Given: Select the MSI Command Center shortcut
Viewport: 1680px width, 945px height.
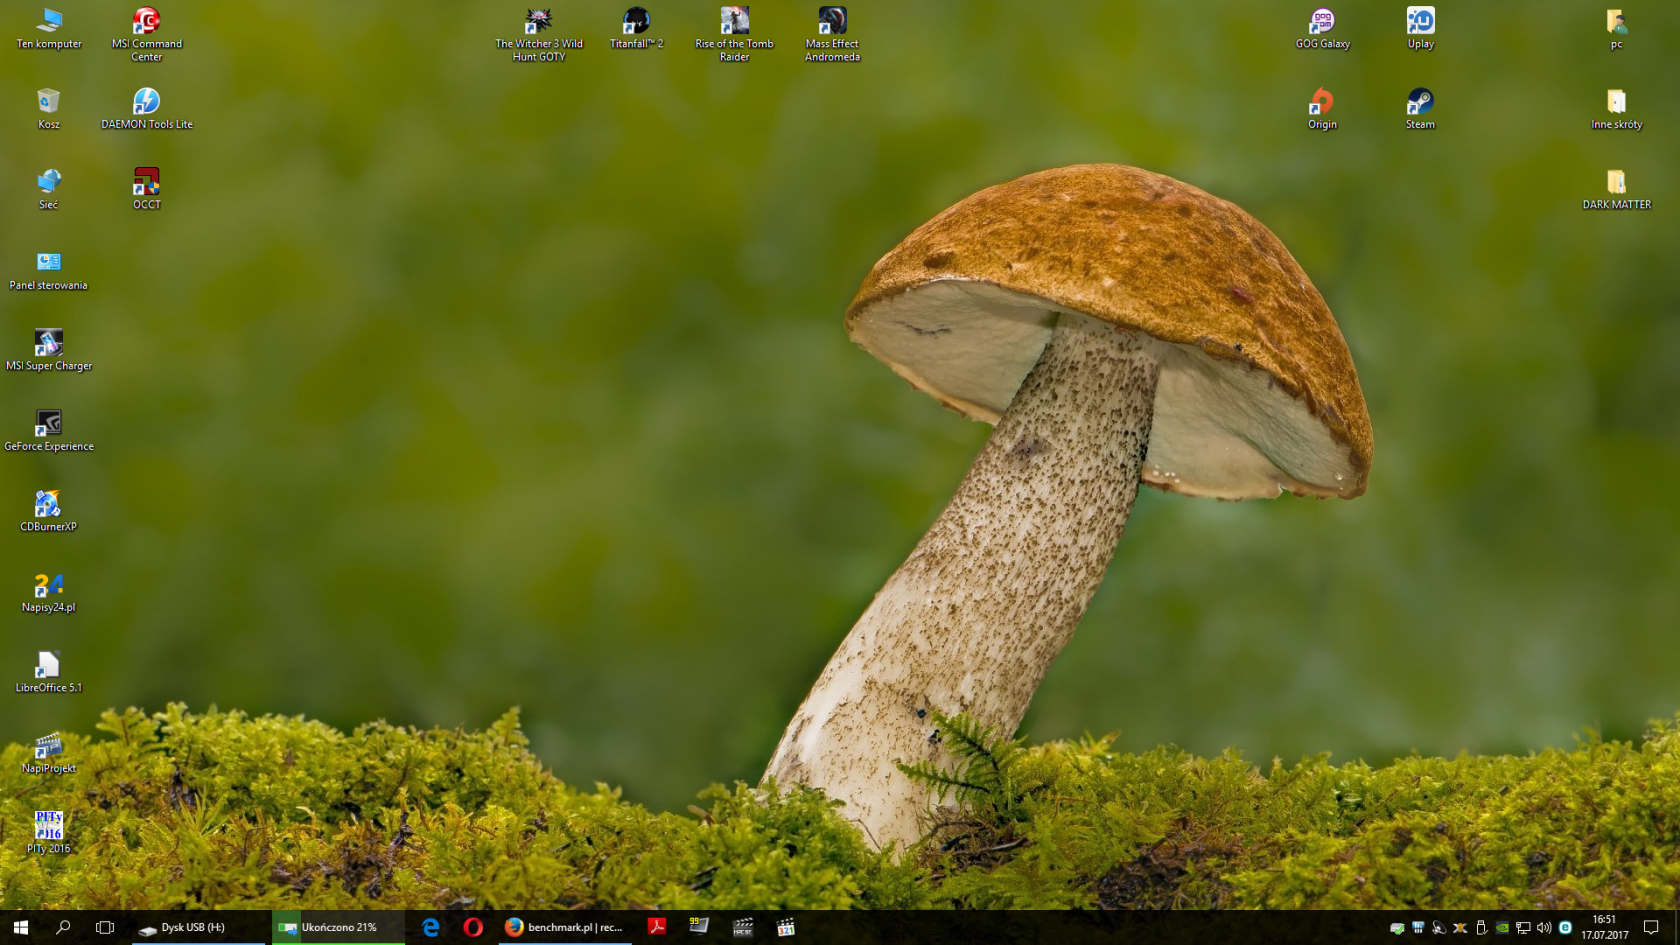Looking at the screenshot, I should click(x=147, y=34).
